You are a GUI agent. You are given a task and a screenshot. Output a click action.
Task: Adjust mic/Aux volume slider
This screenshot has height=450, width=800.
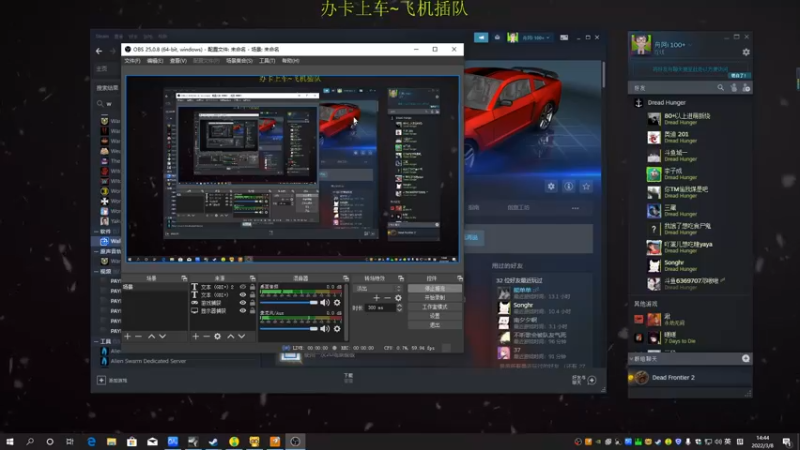pyautogui.click(x=289, y=329)
